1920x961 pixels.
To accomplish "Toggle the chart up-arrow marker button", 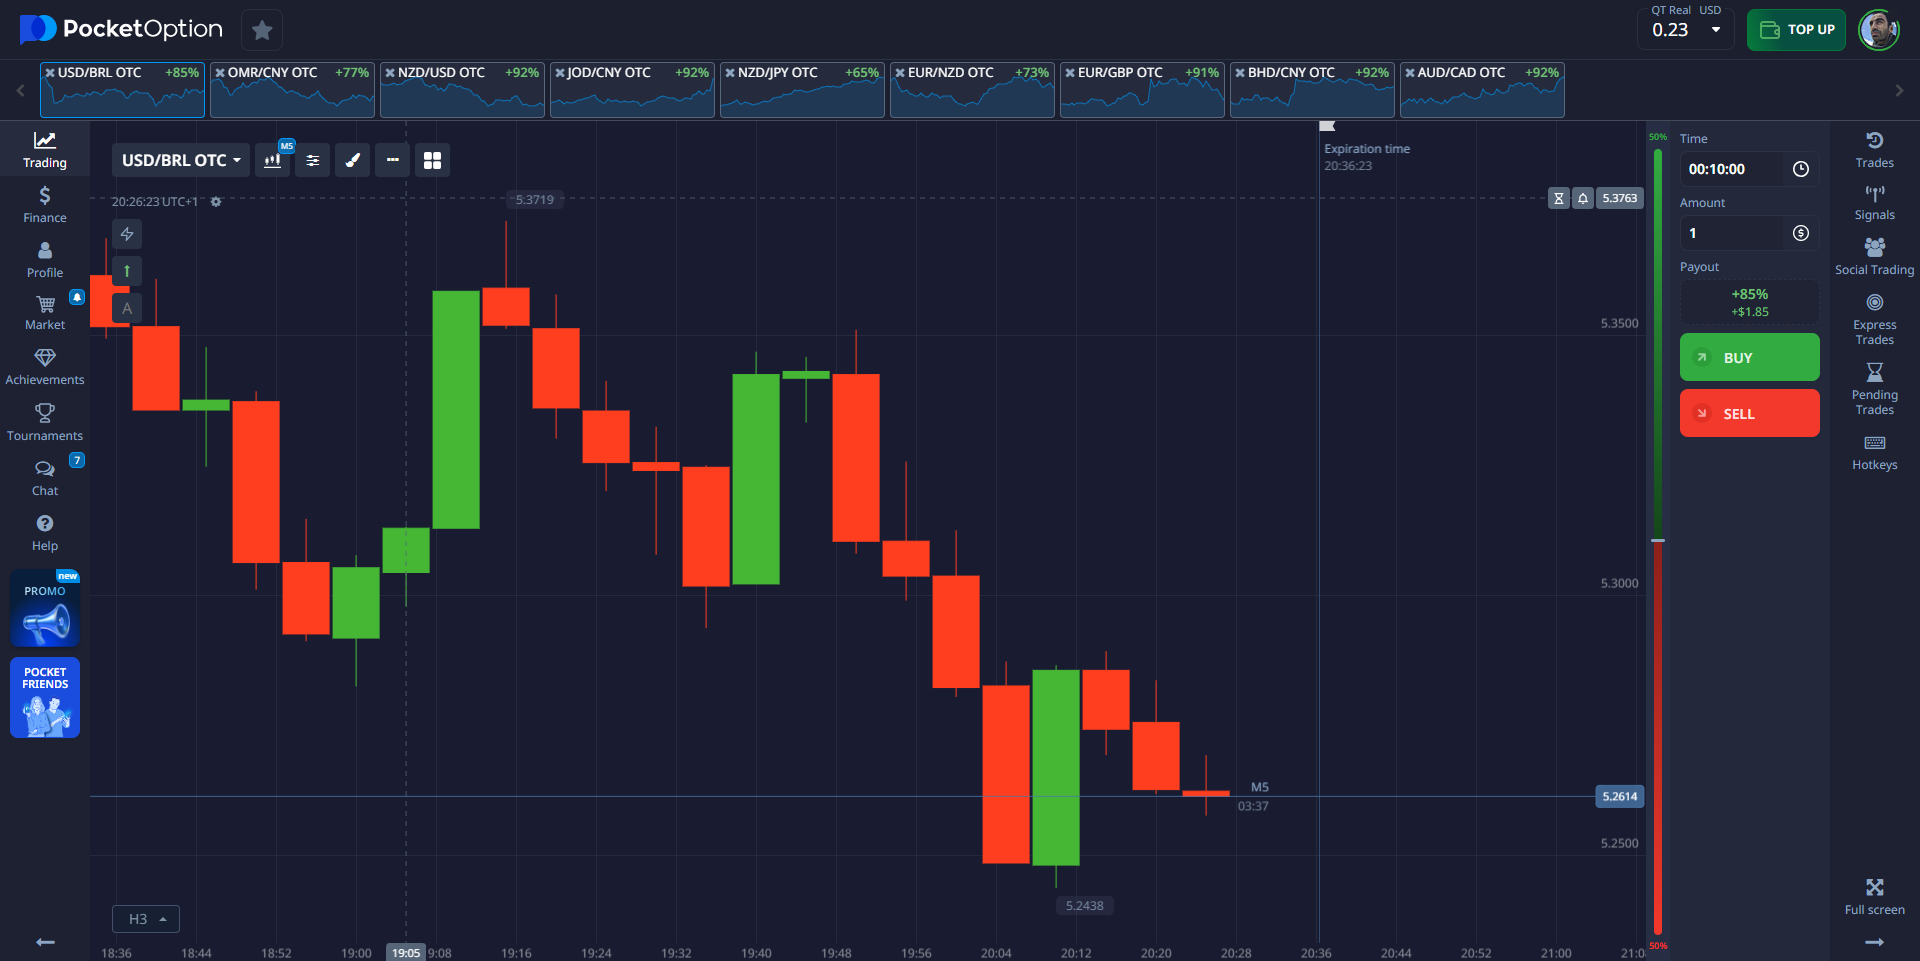I will coord(127,271).
